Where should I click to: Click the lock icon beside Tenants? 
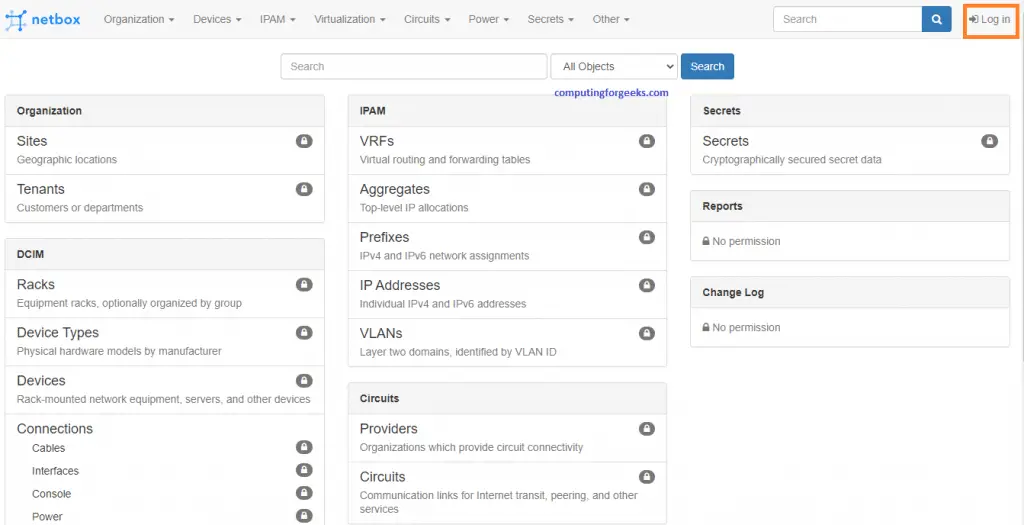304,189
